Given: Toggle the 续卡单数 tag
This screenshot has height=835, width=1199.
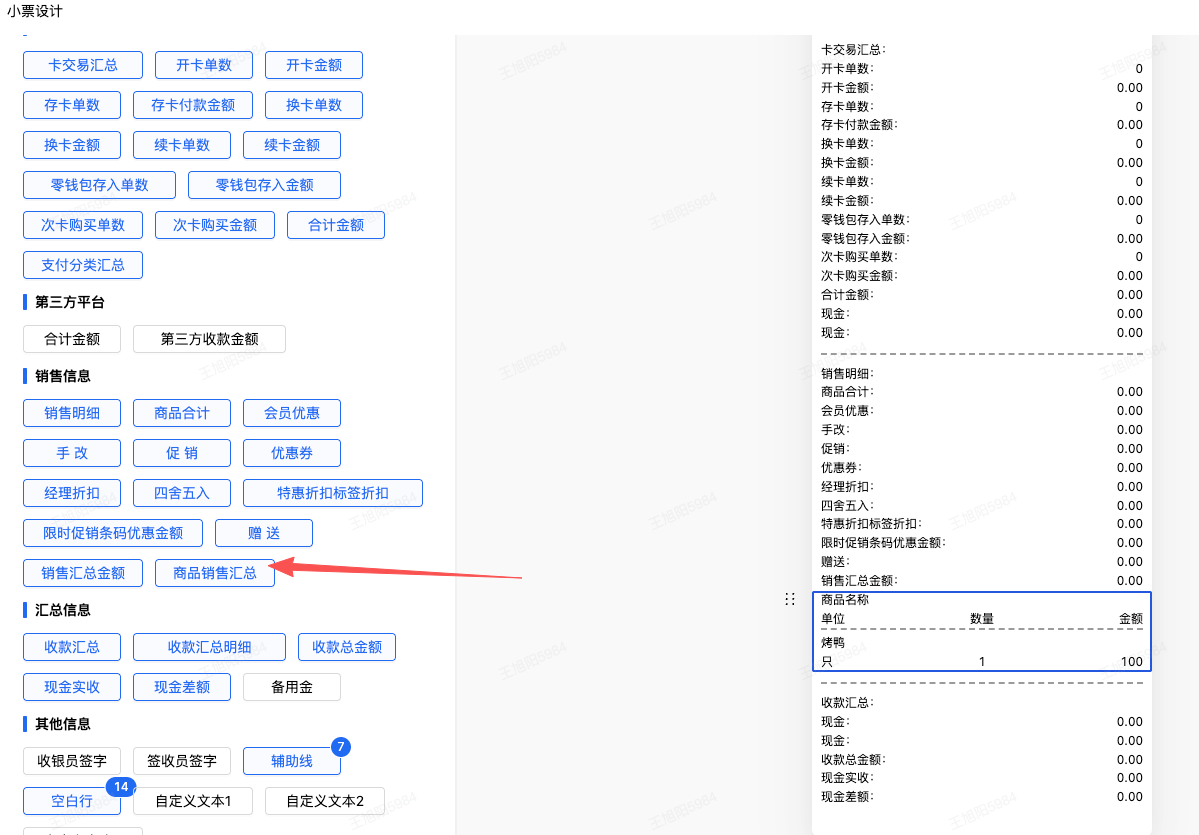Looking at the screenshot, I should (182, 145).
